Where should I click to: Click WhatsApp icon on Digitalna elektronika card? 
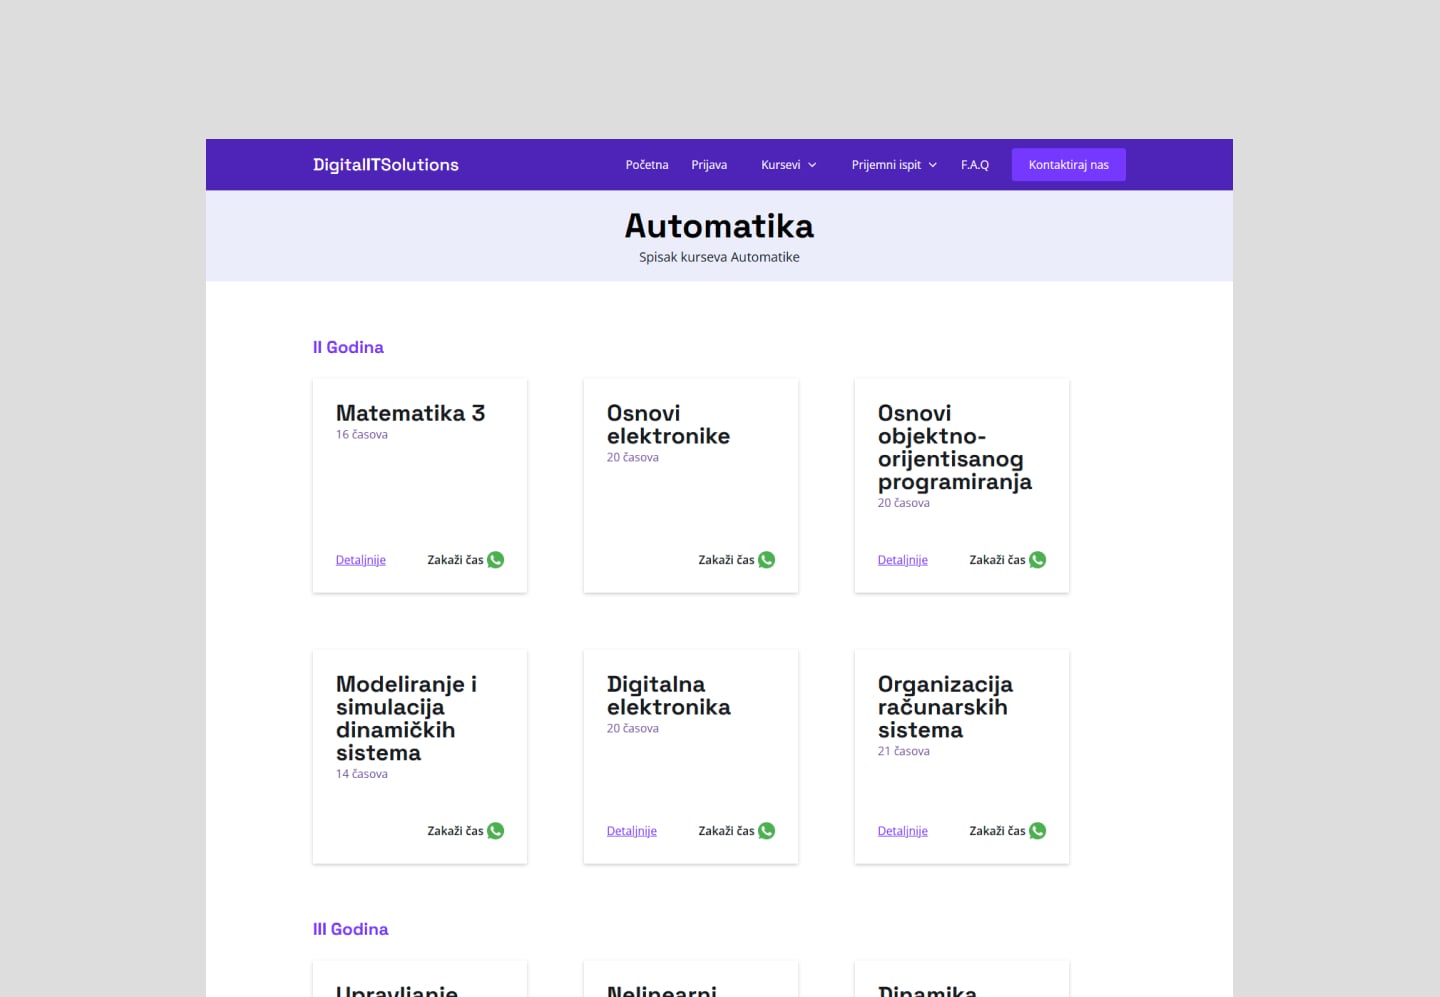(x=767, y=831)
